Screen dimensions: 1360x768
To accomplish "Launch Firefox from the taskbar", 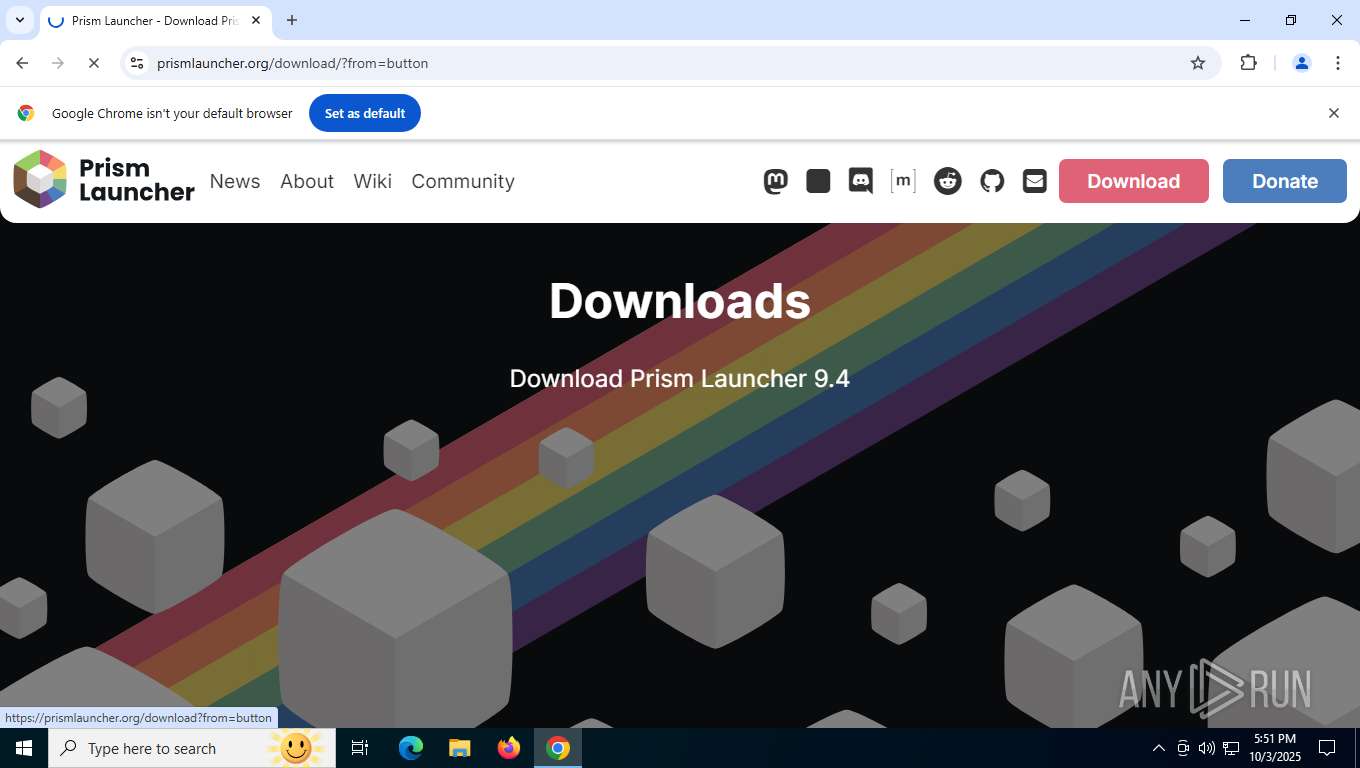I will coord(509,748).
